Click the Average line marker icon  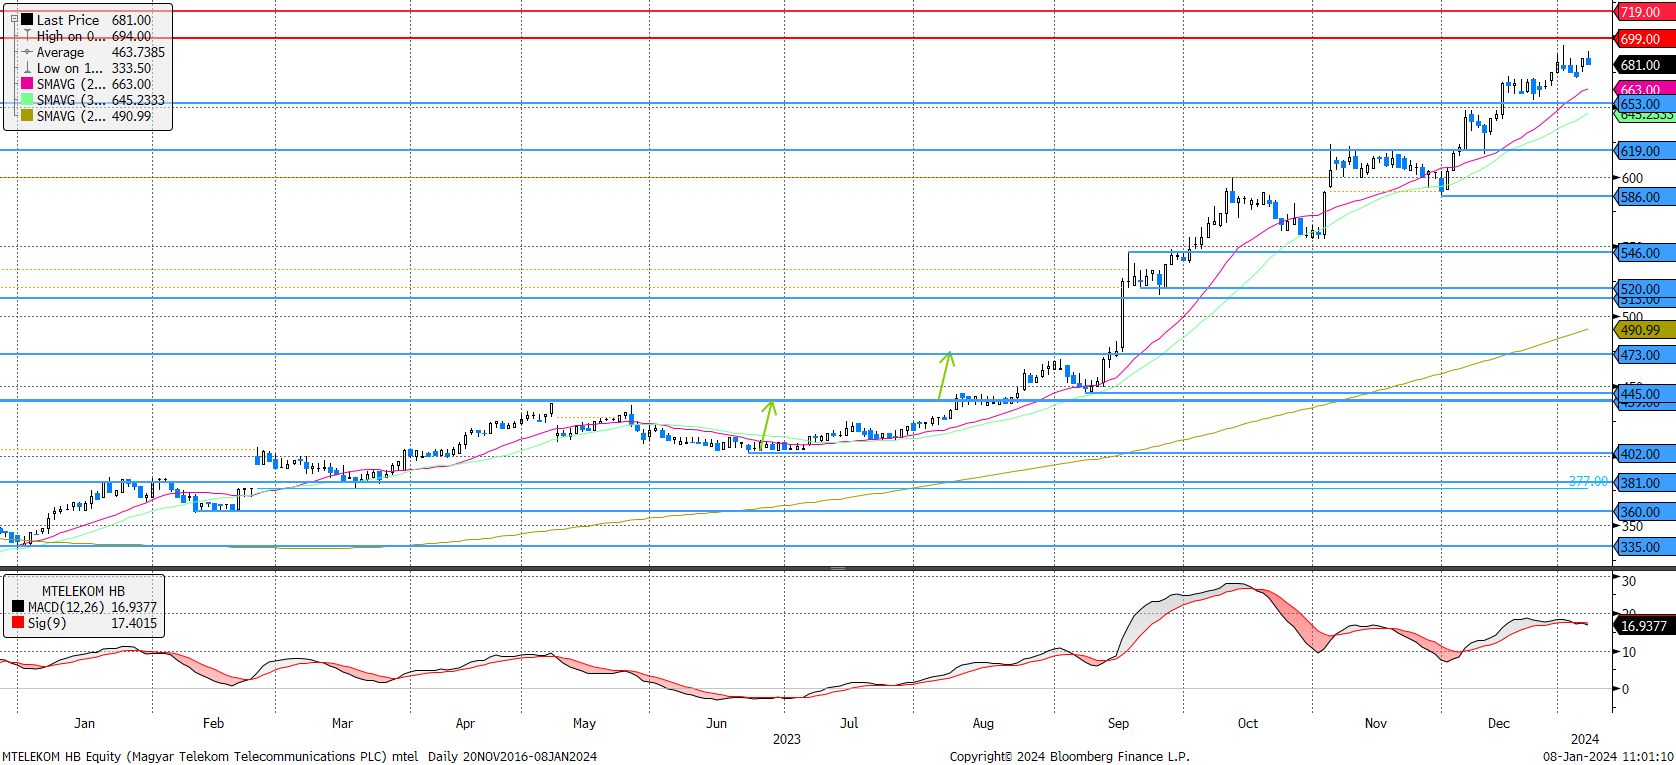(x=27, y=52)
